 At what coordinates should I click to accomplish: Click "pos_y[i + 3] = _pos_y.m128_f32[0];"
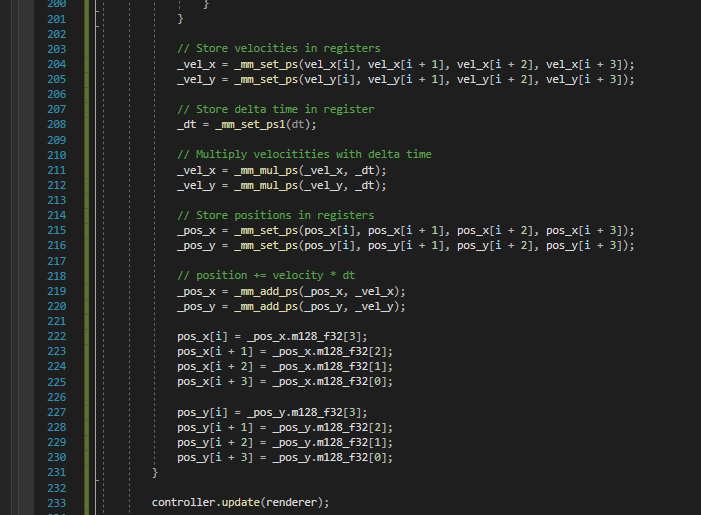[285, 458]
